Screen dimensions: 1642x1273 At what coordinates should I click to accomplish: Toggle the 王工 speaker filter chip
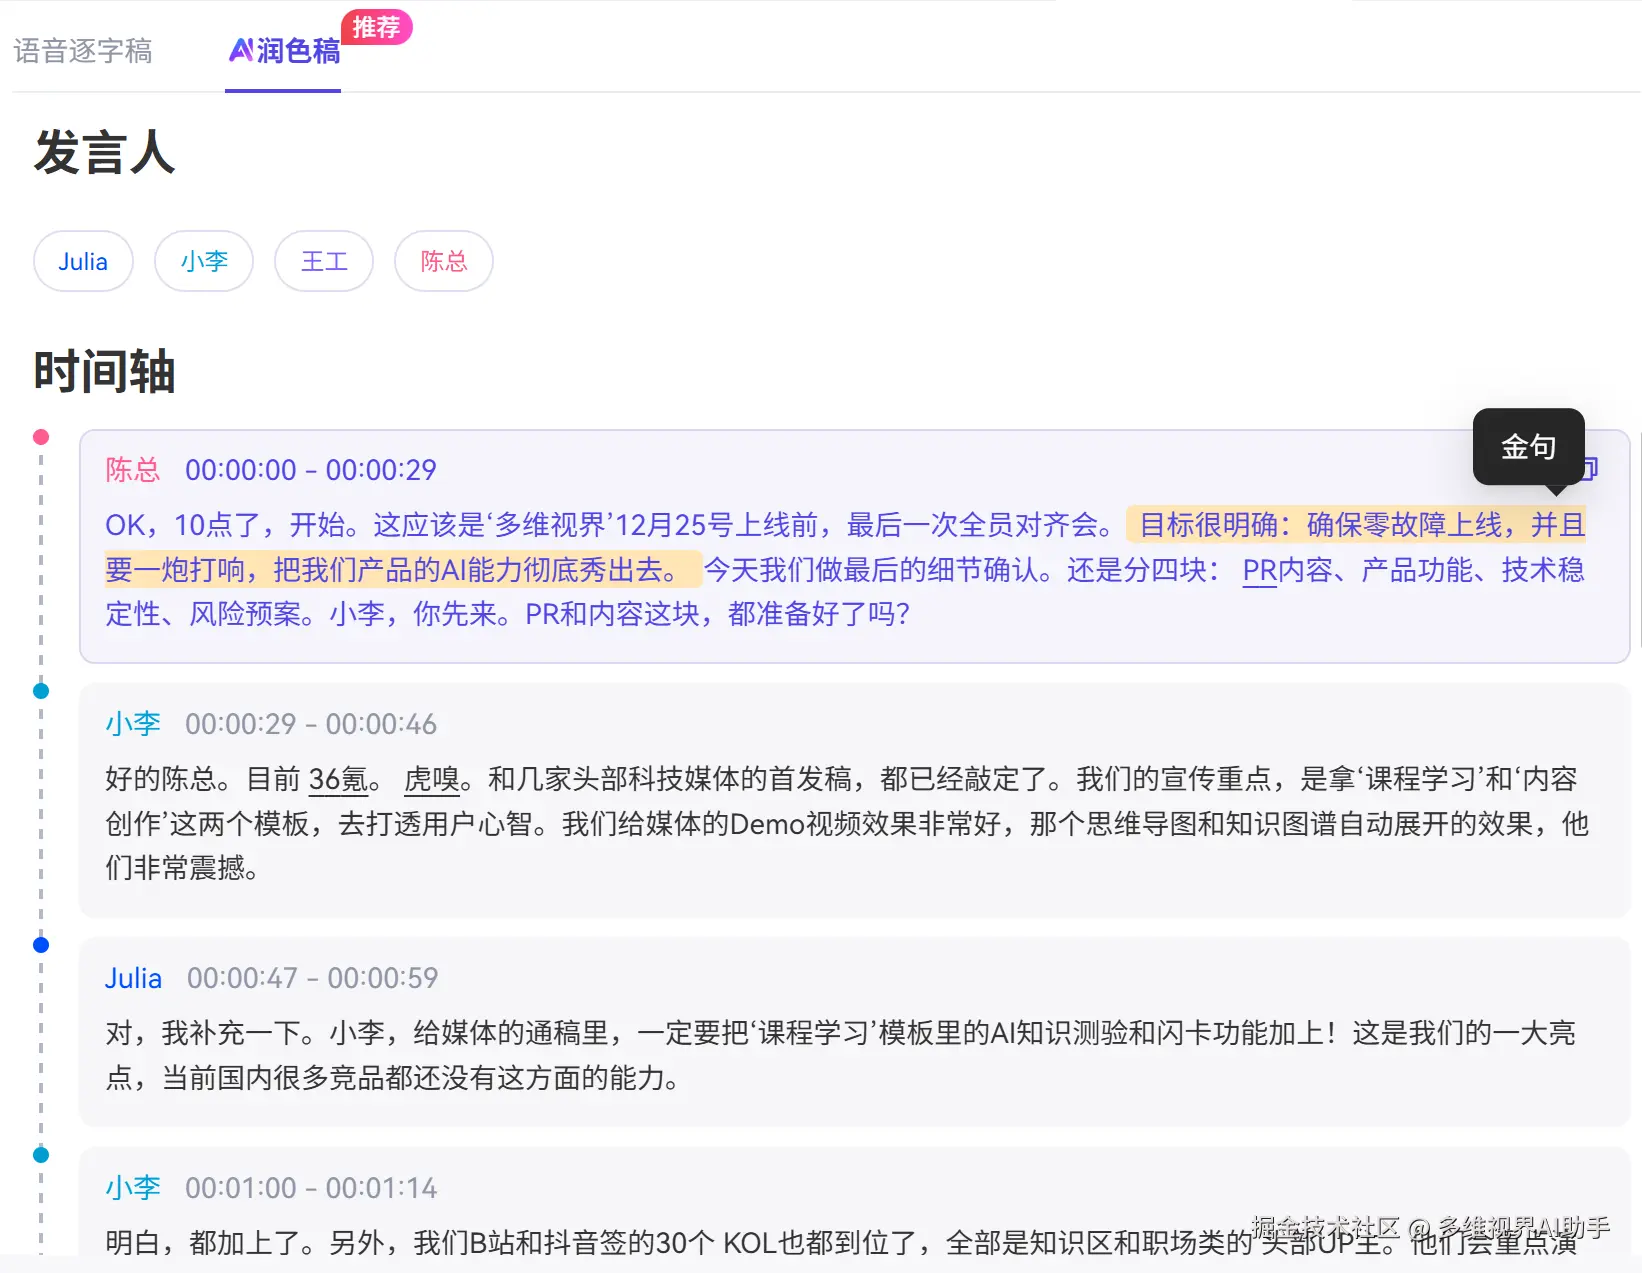pos(324,261)
